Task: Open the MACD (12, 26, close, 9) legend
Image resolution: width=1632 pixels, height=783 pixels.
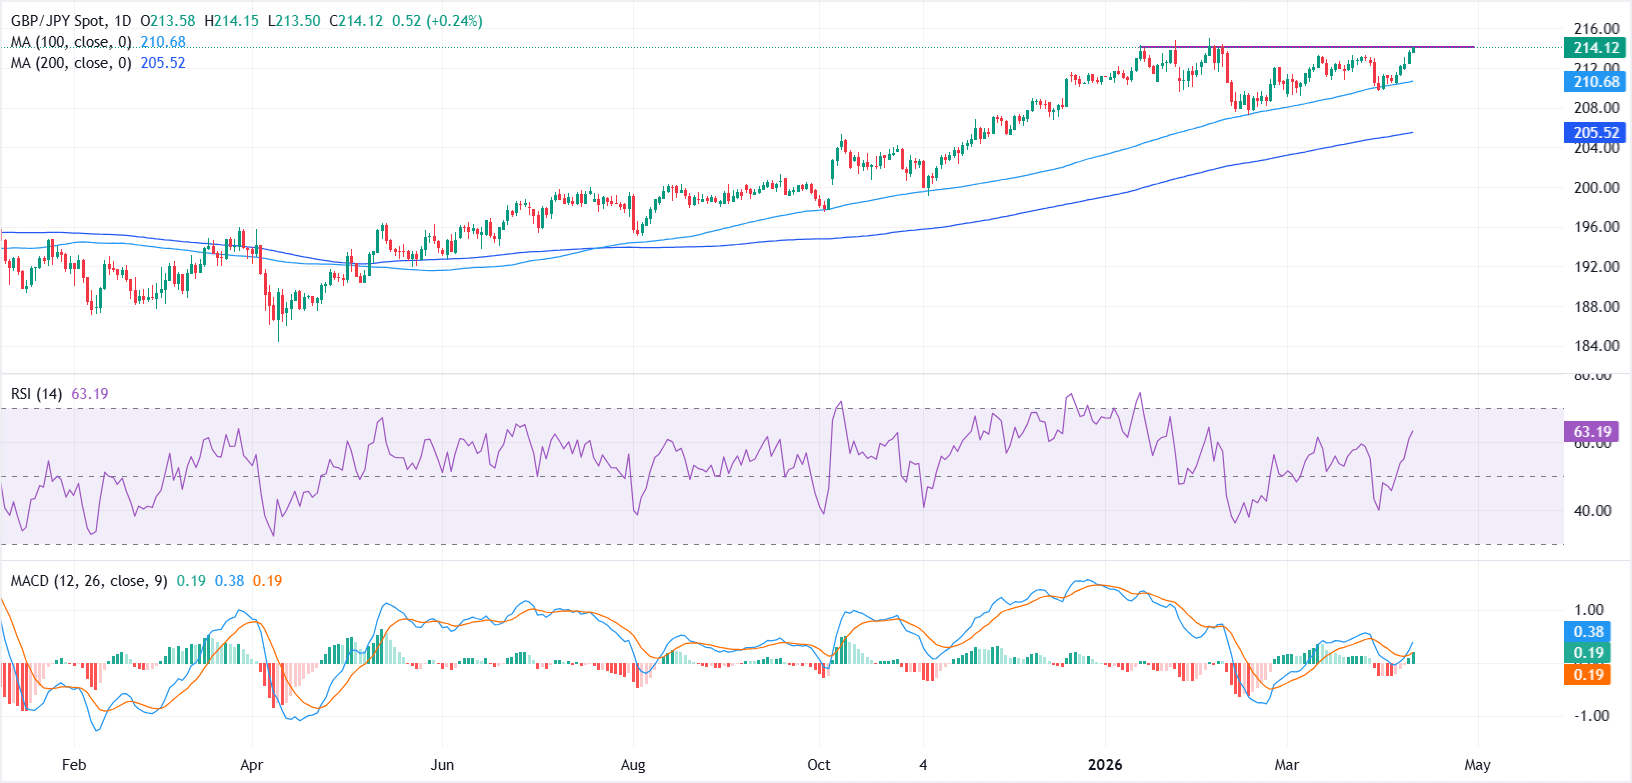Action: (x=89, y=581)
